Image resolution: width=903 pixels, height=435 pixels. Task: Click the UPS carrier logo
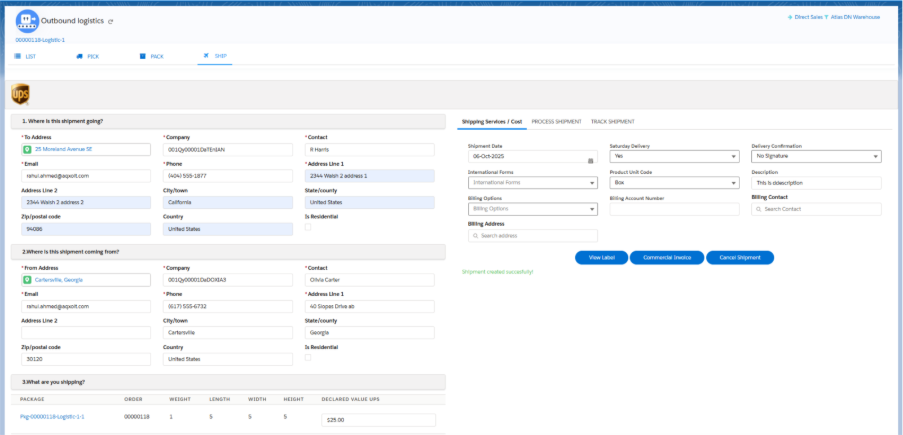20,94
